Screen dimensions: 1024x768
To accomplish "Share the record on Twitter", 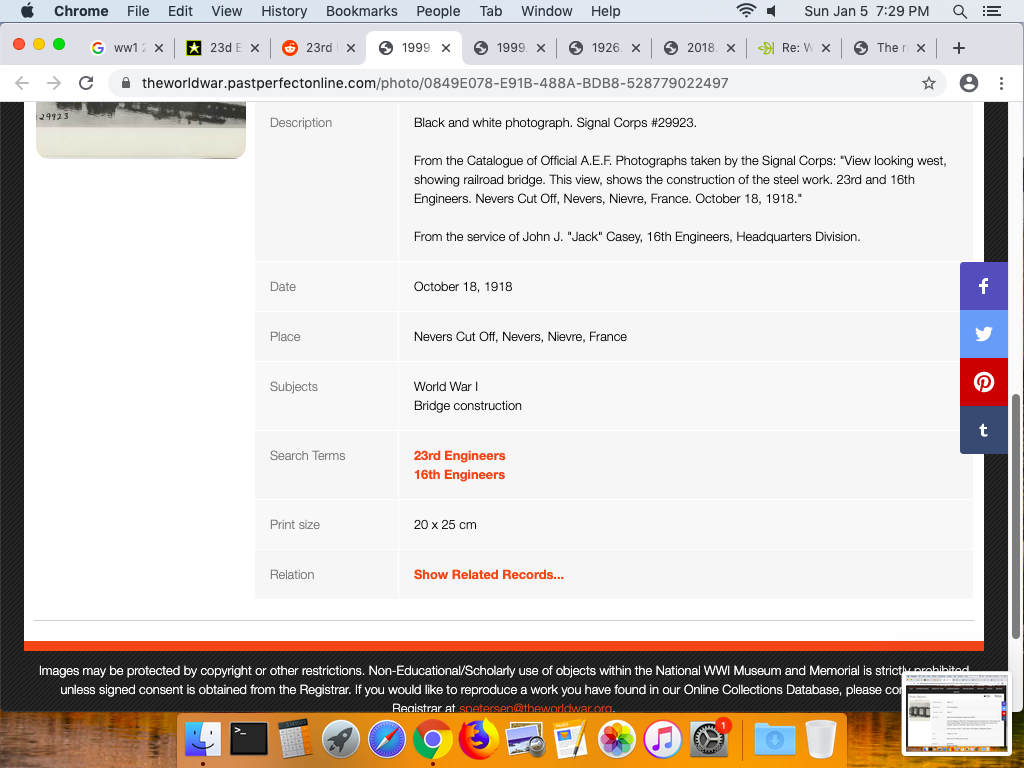I will 984,334.
